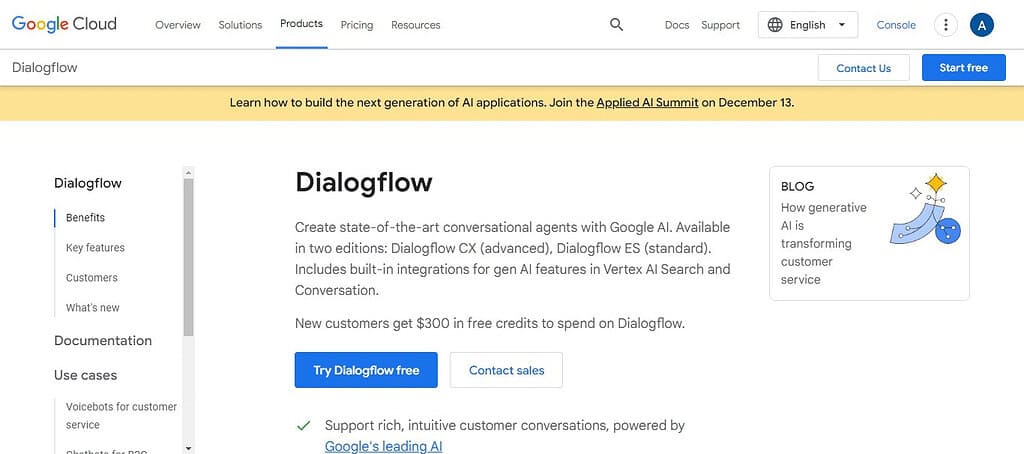Click the sidebar scrollbar up arrow

pos(188,173)
